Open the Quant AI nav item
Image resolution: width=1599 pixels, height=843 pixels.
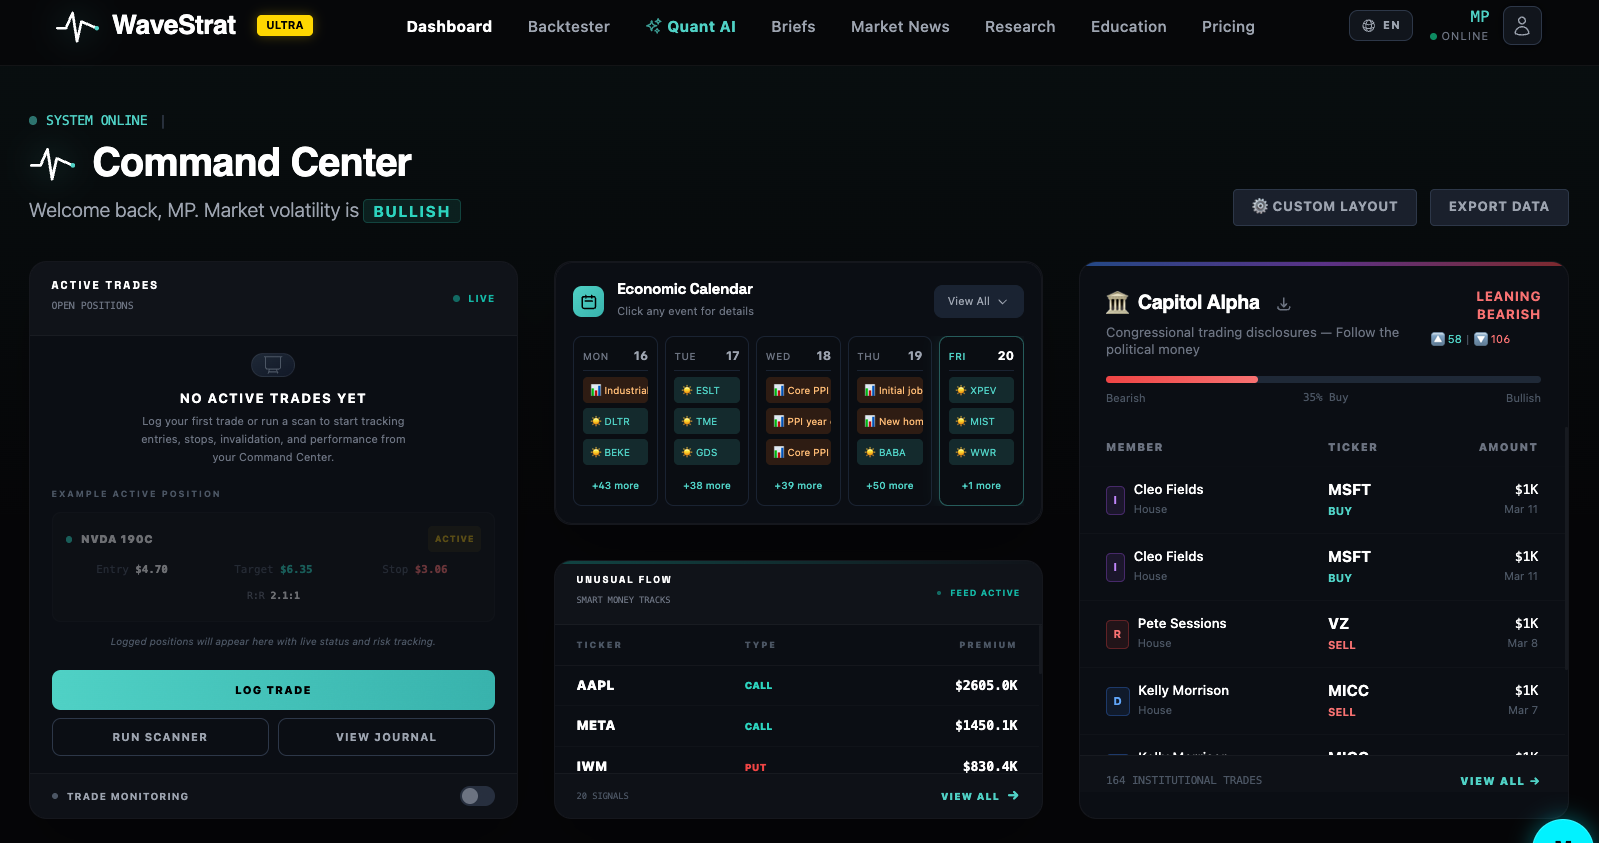691,26
